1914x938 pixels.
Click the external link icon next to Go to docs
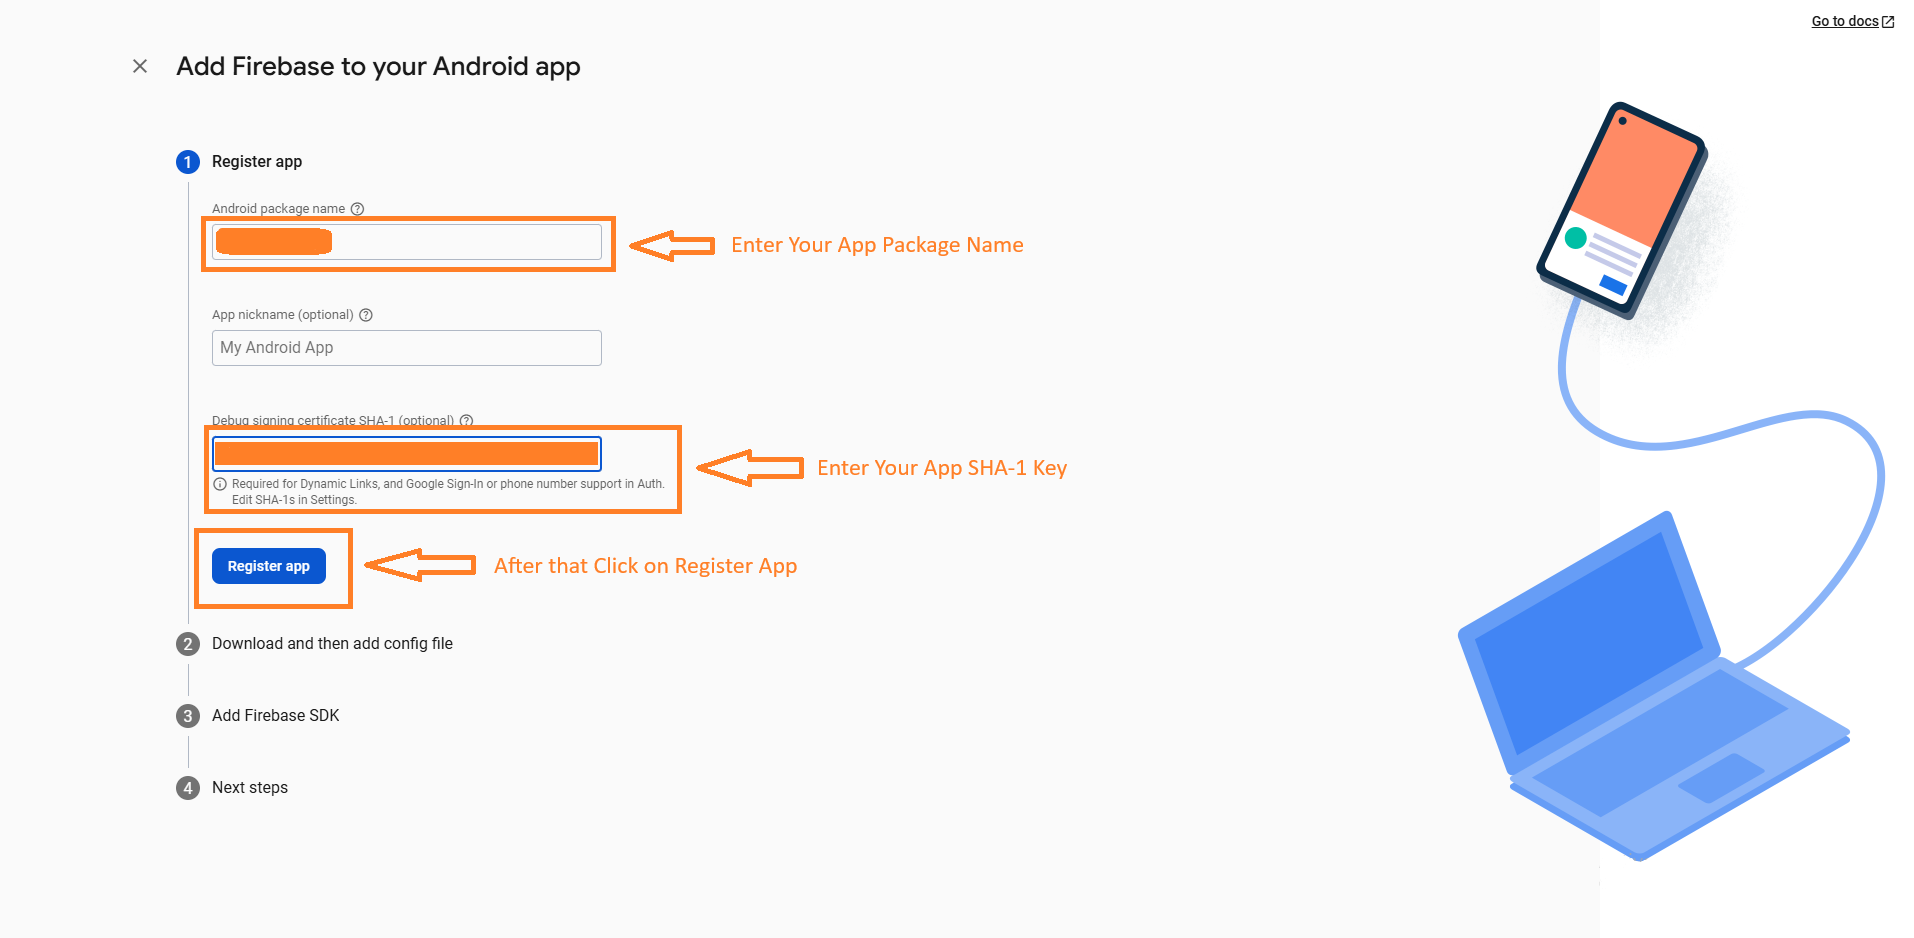[1888, 22]
